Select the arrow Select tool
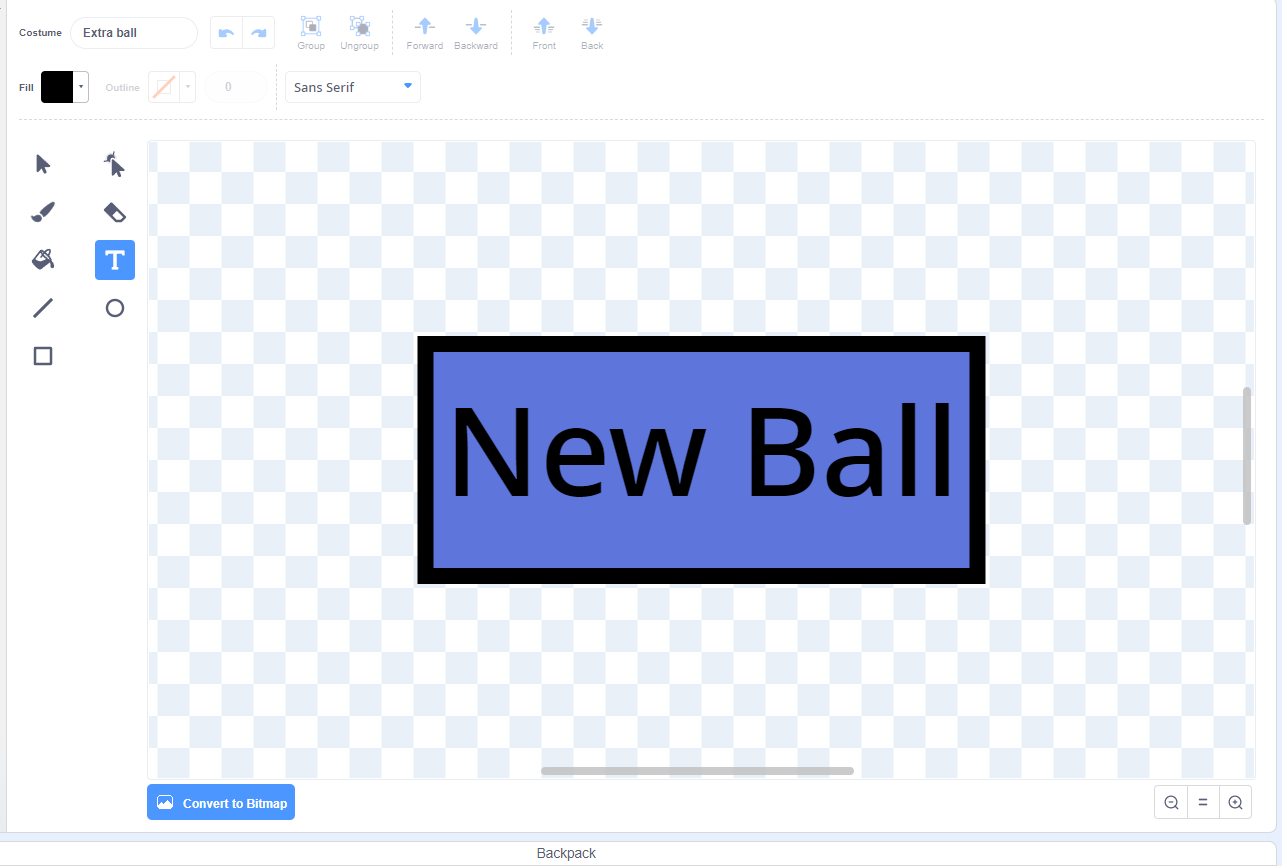The image size is (1282, 866). click(42, 163)
